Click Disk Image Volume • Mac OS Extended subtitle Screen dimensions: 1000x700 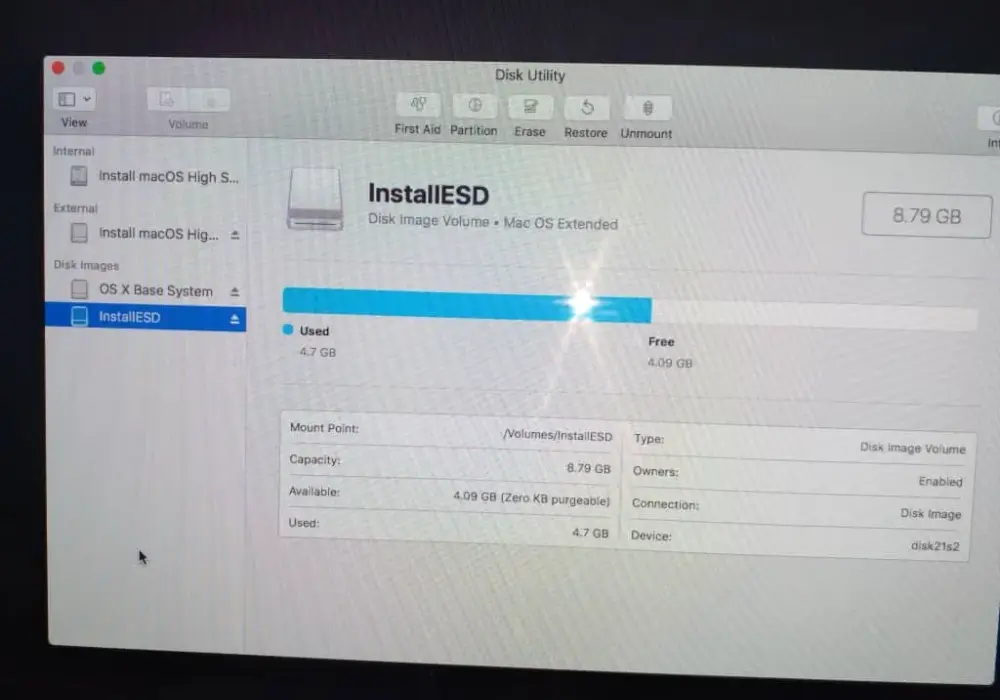493,222
